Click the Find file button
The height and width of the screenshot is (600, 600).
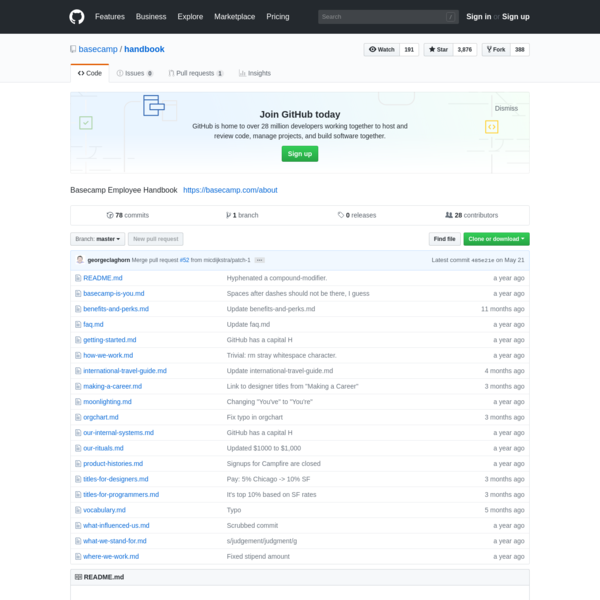pos(444,239)
